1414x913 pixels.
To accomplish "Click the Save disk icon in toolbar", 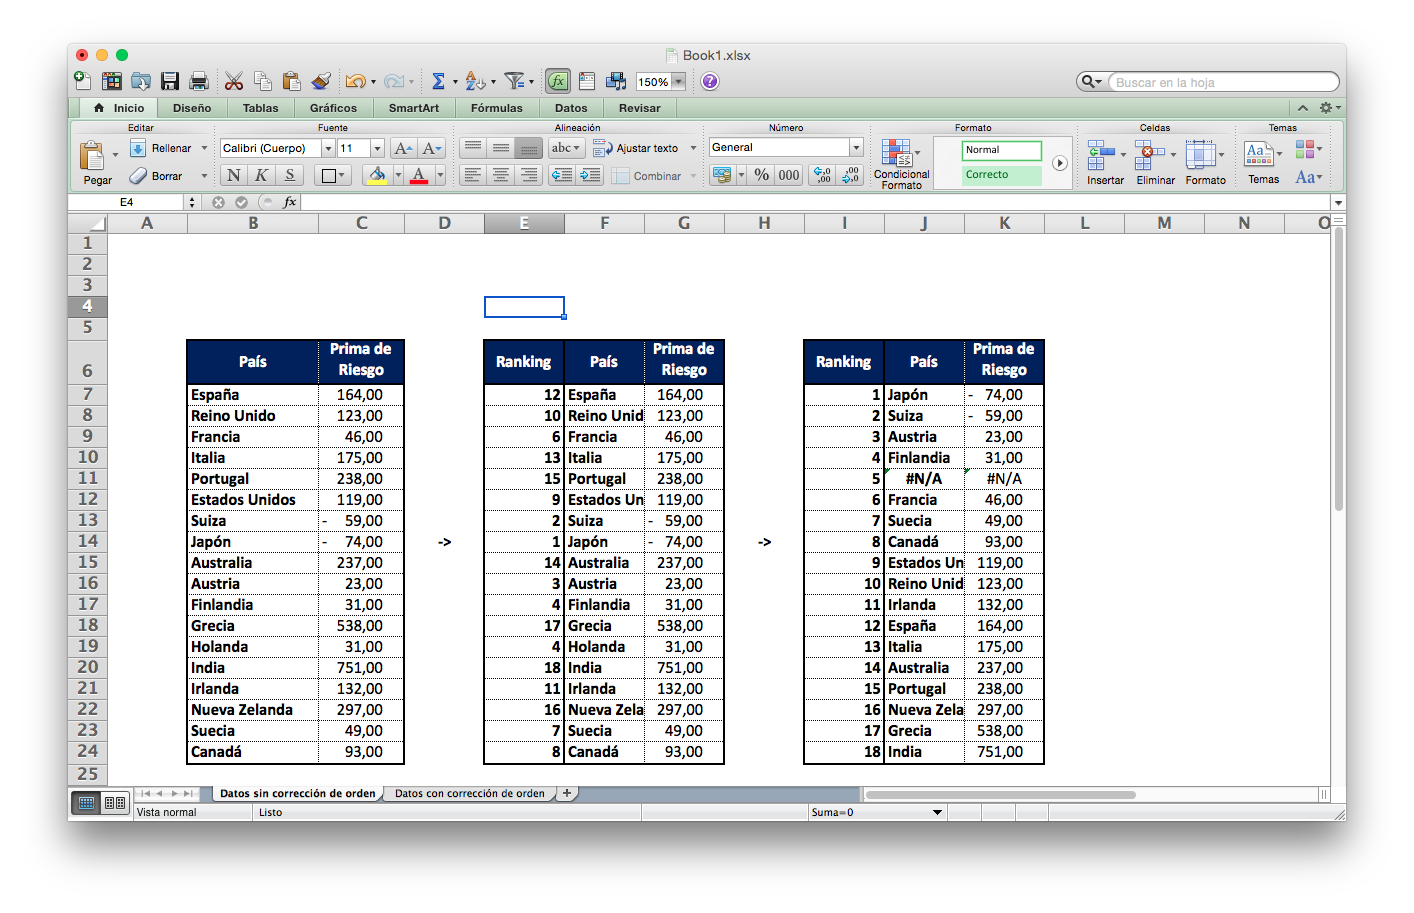I will 170,81.
